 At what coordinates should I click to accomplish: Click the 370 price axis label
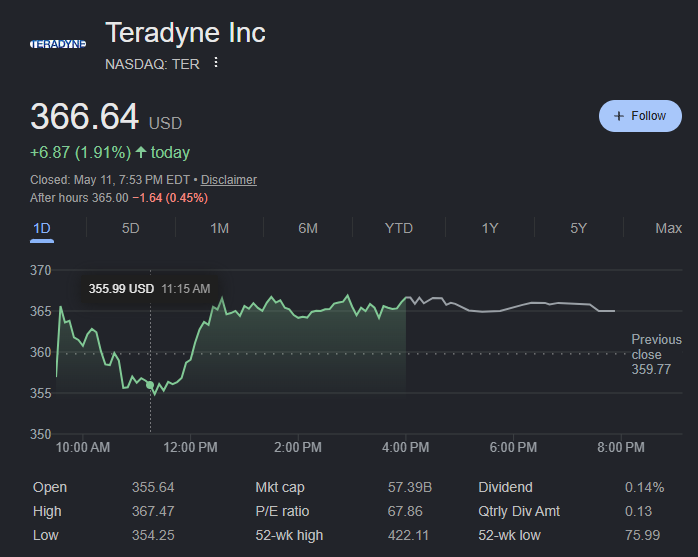(41, 270)
